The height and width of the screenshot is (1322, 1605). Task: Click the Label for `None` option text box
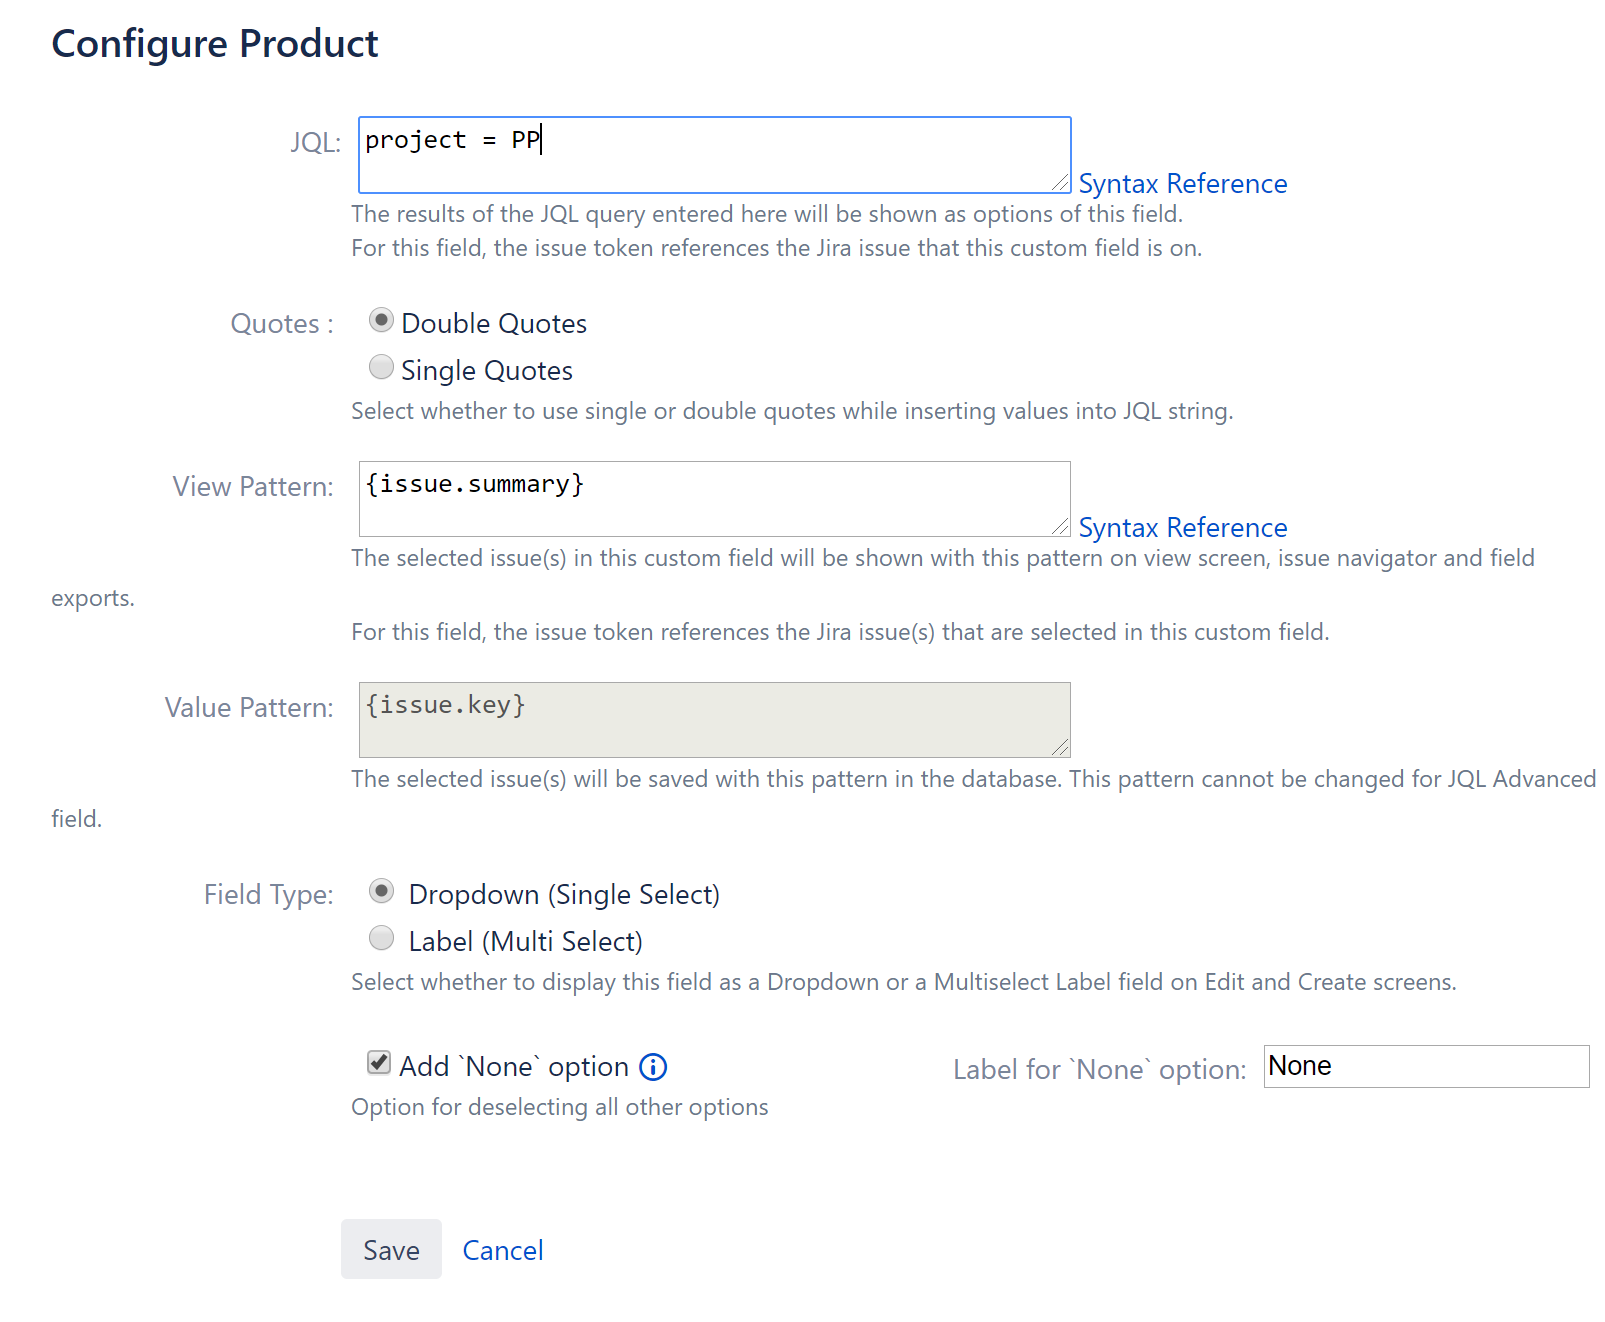[1426, 1067]
